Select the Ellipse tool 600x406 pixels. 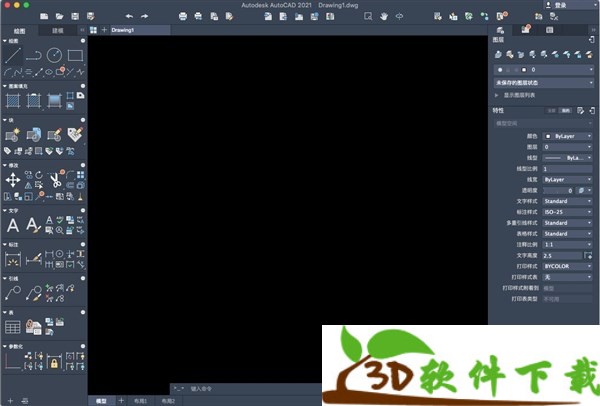click(x=49, y=72)
